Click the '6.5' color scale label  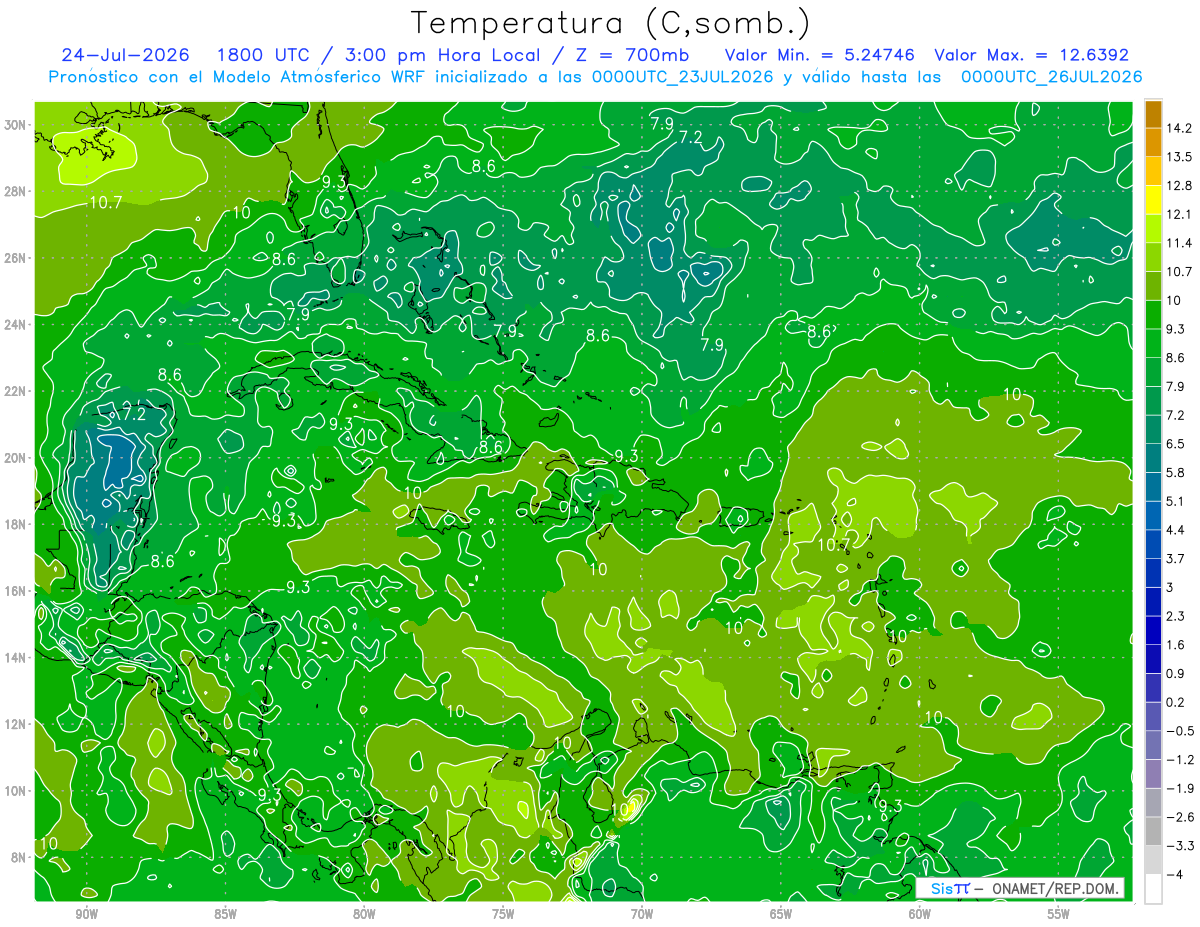point(1176,444)
